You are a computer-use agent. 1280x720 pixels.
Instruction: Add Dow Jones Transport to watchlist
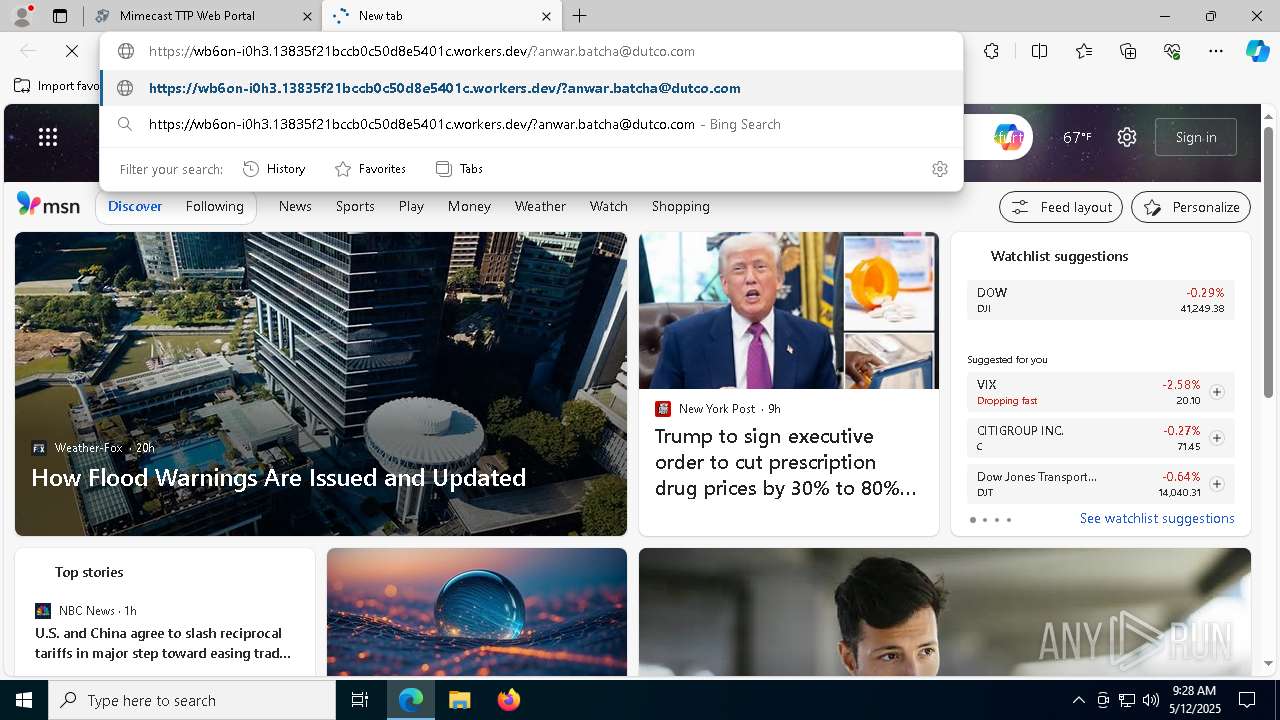click(x=1216, y=484)
